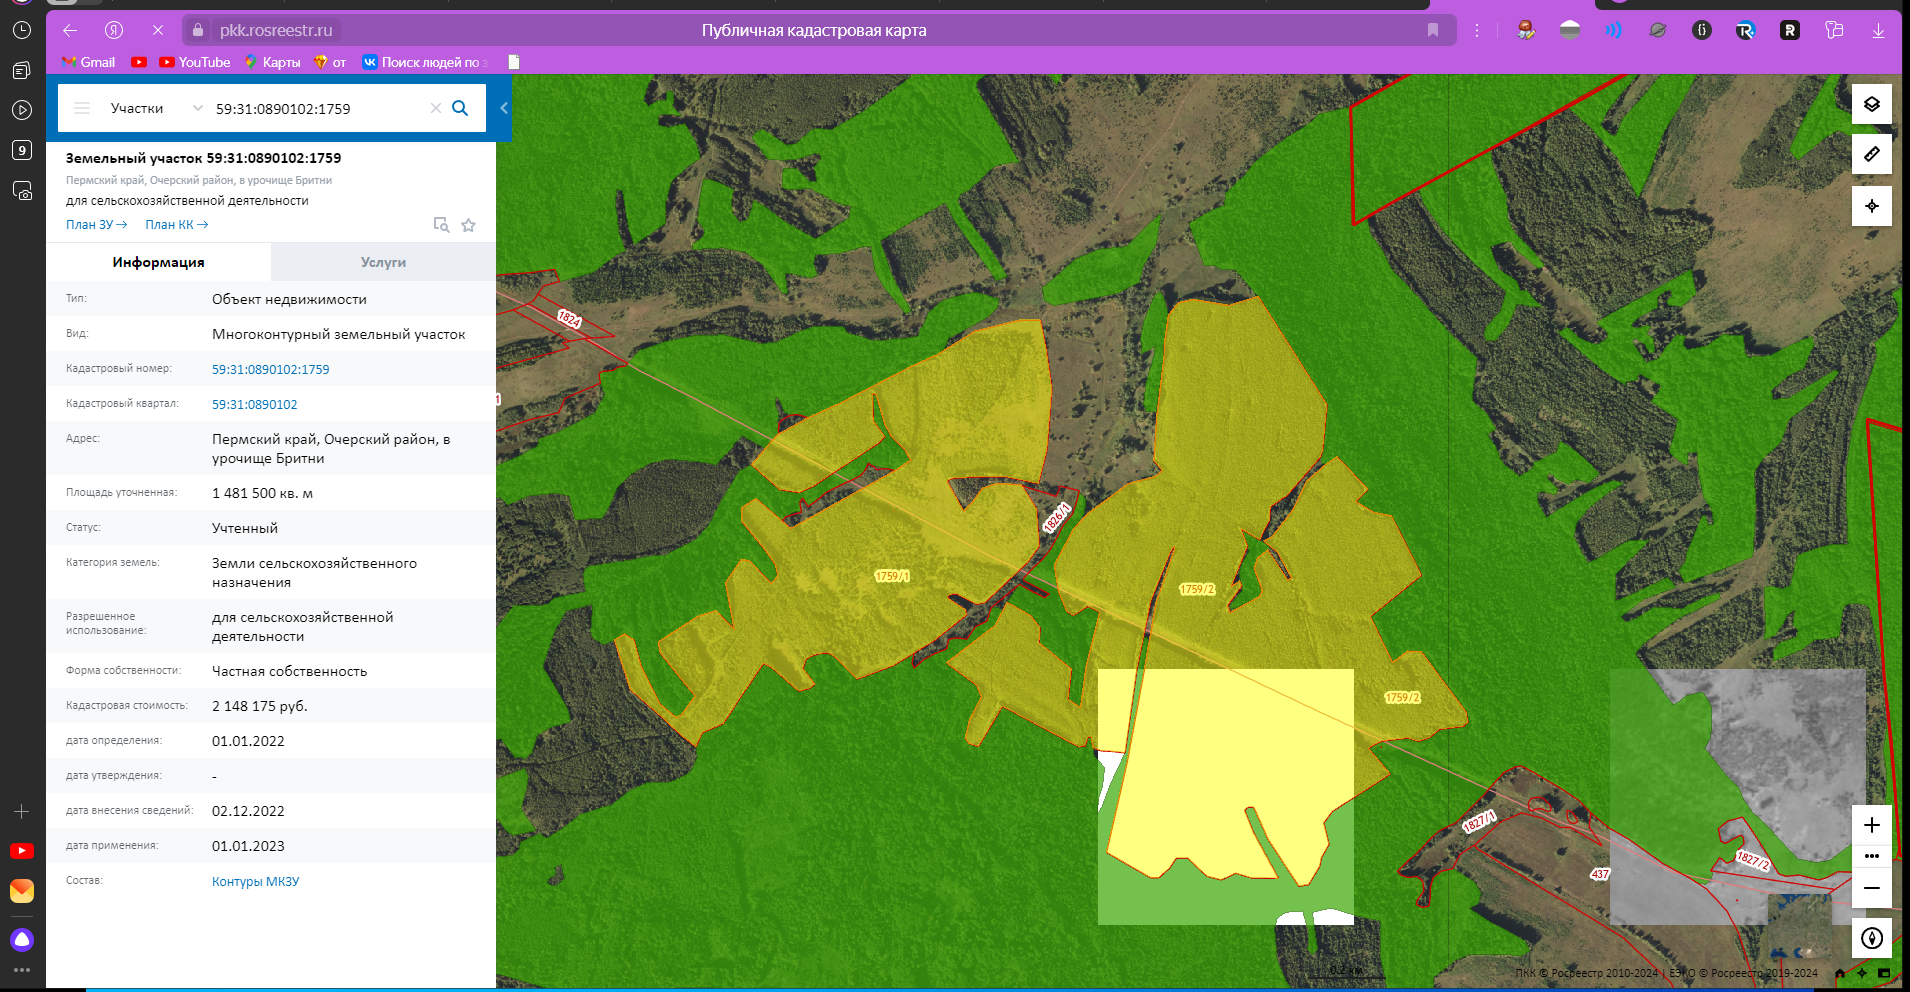Image resolution: width=1910 pixels, height=992 pixels.
Task: Activate the ruler measurement tool
Action: click(1872, 154)
